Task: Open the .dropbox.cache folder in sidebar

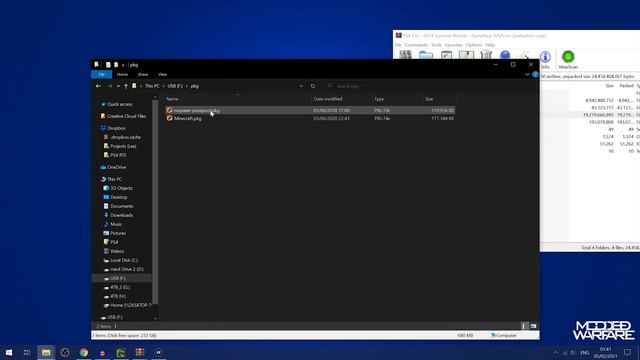Action: 126,137
